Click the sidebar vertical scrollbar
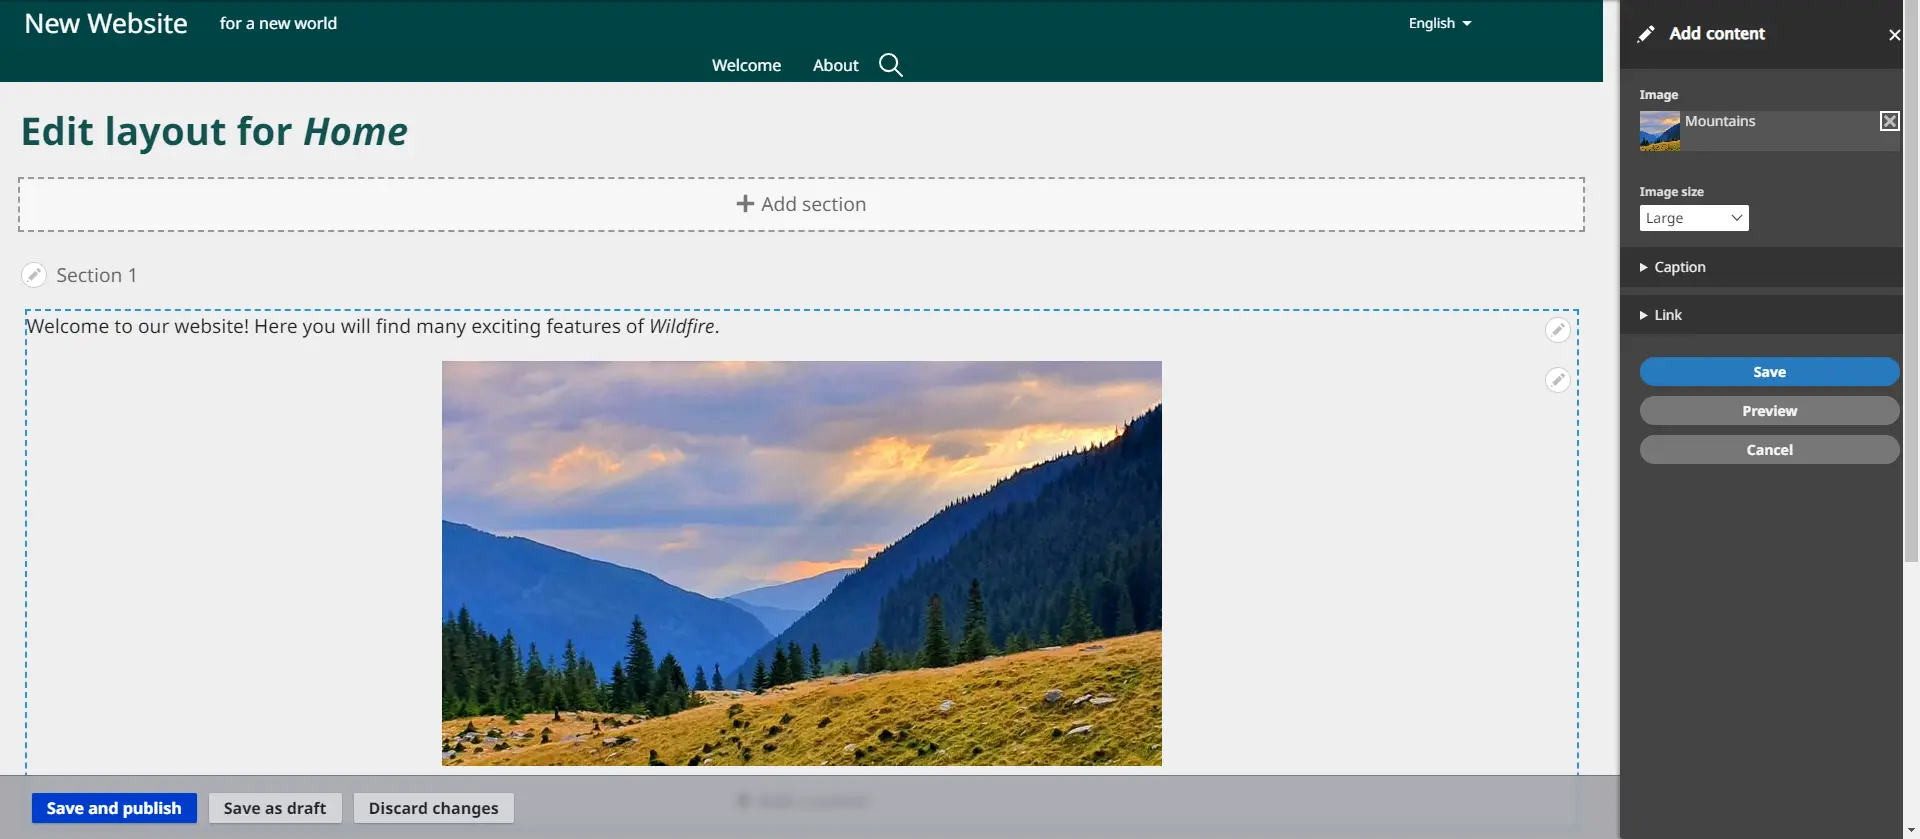Screen dimensions: 1920x839 point(1911,300)
